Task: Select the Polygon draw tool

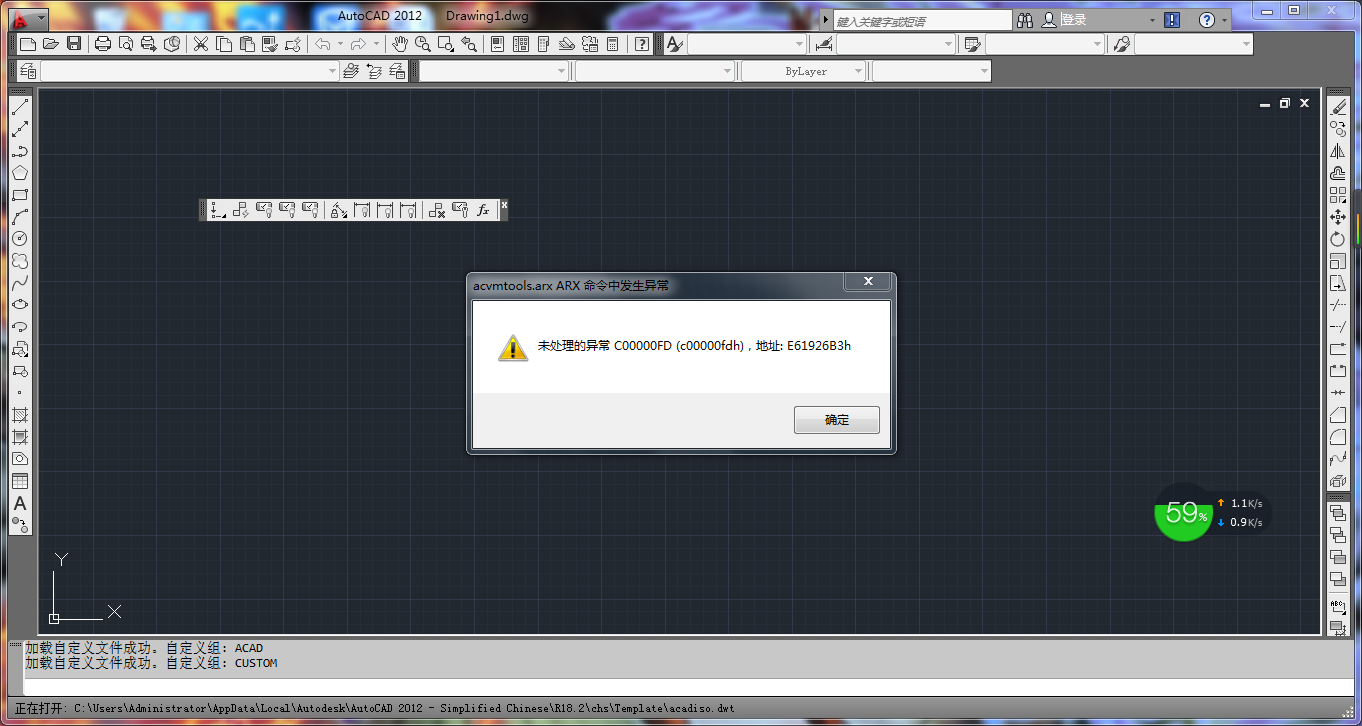Action: point(20,173)
